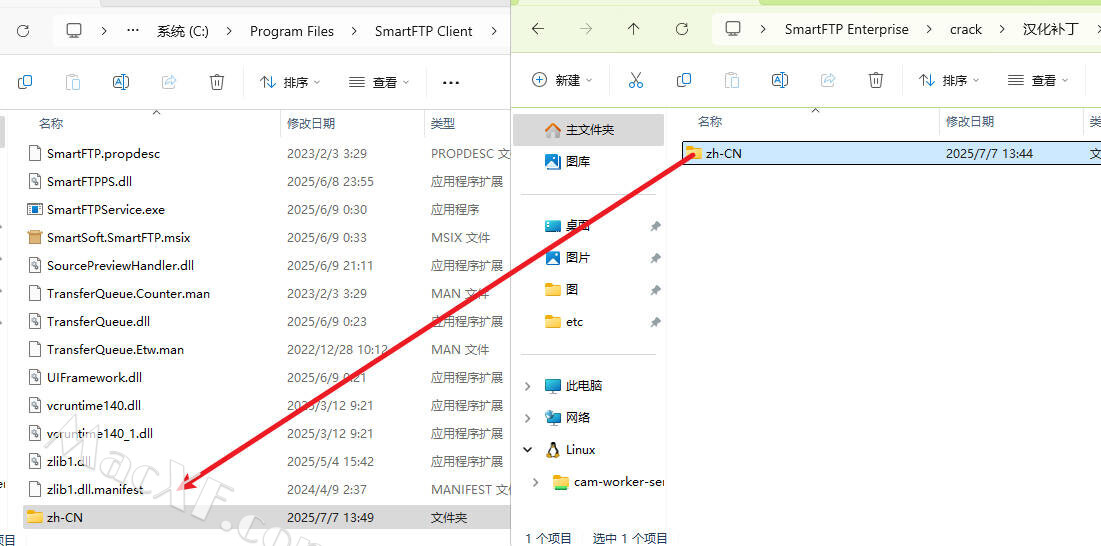1101x546 pixels.
Task: Click the cut scissors icon in the right window
Action: point(636,80)
